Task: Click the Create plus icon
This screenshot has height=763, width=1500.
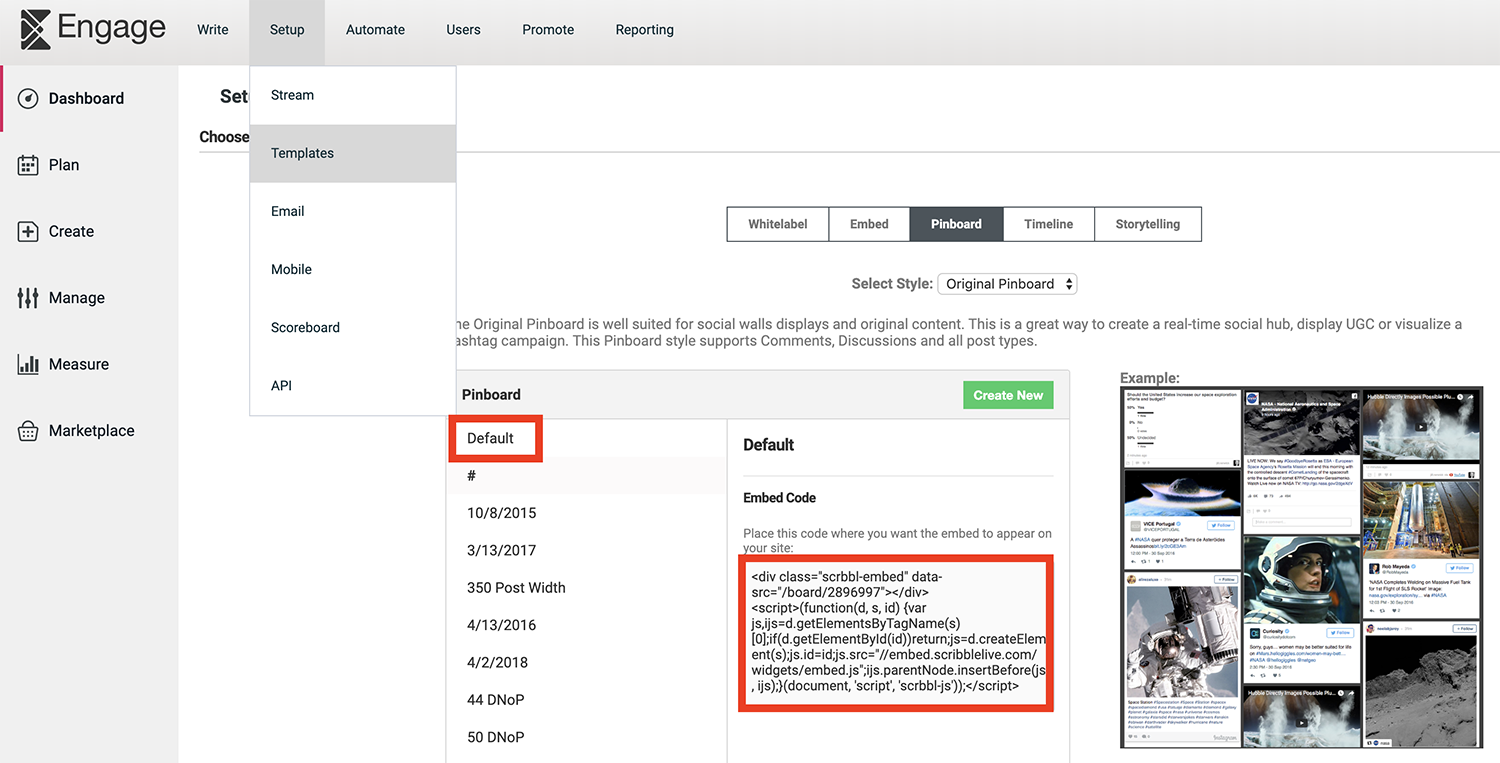Action: click(28, 231)
